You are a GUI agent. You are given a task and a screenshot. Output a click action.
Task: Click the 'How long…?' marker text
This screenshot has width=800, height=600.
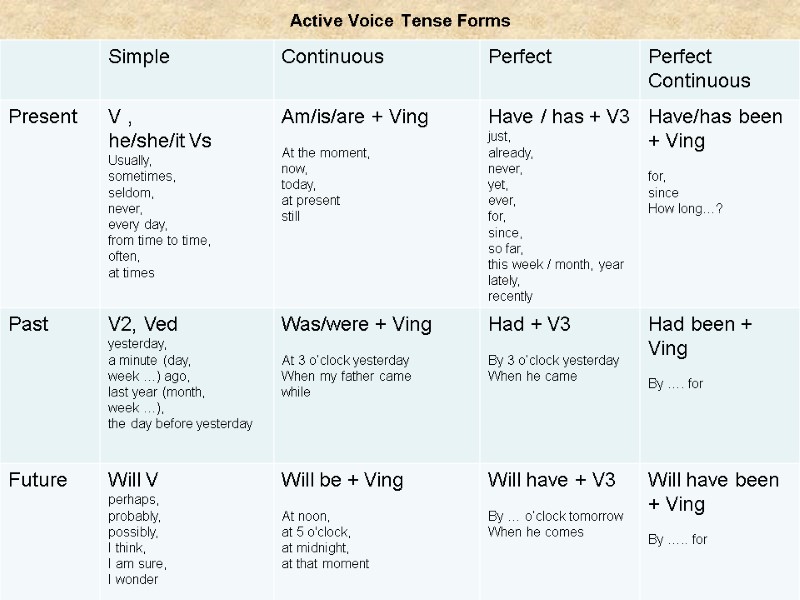[685, 208]
